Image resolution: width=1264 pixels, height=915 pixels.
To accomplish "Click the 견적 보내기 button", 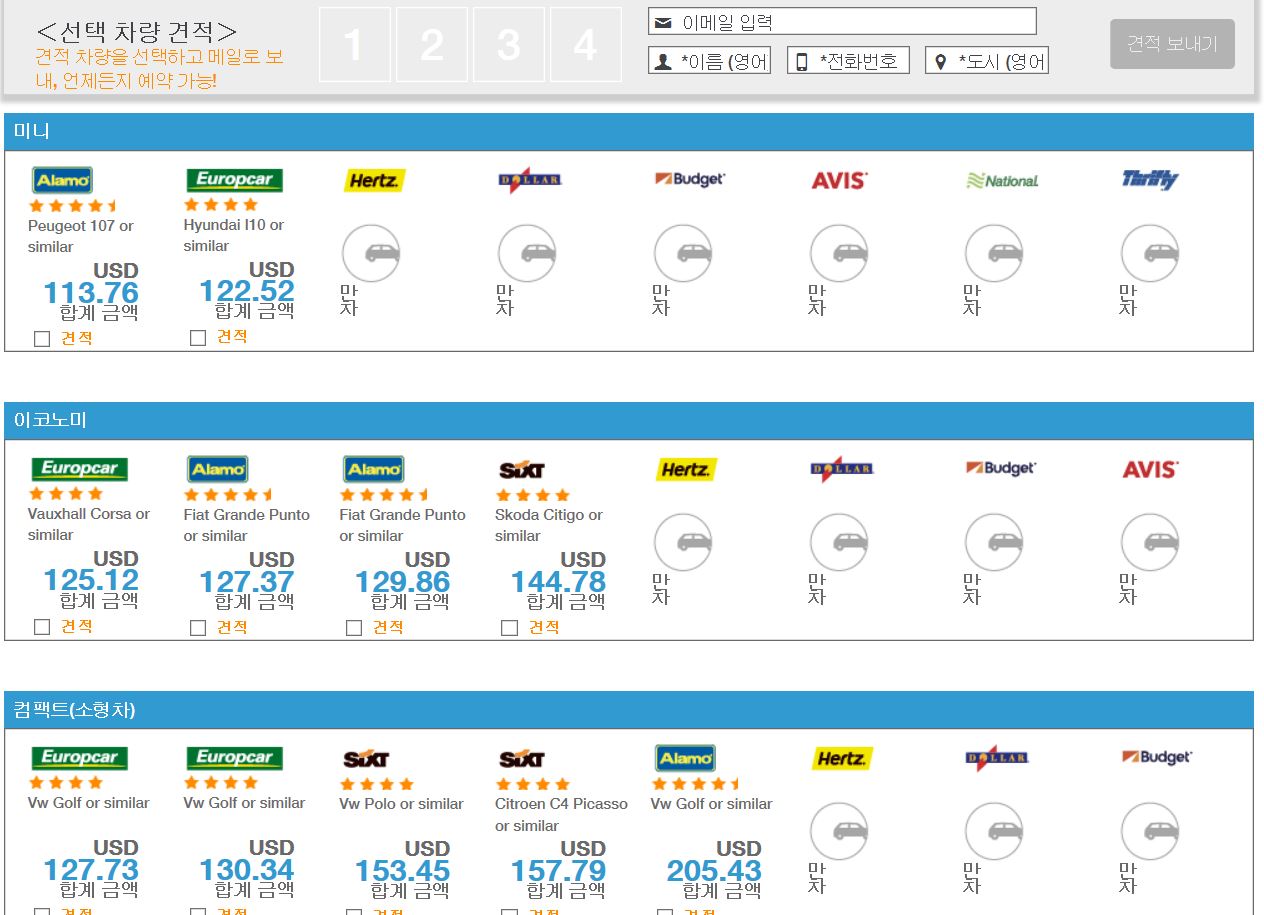I will (x=1172, y=44).
